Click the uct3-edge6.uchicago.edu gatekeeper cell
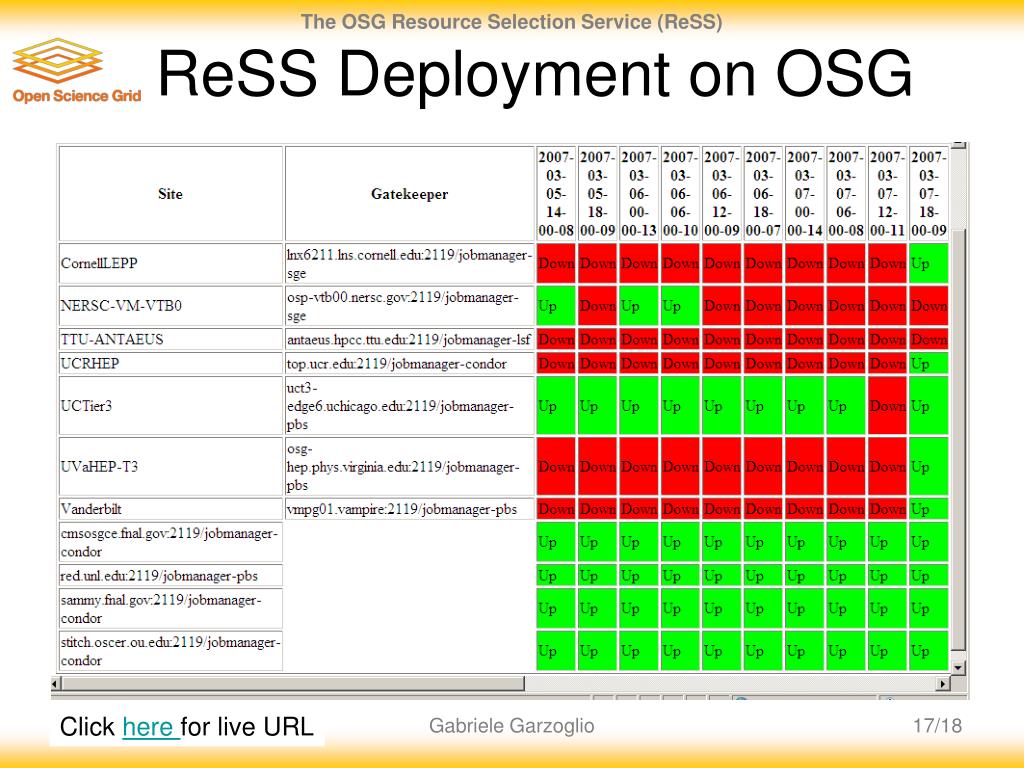Screen dimensions: 1024x768 coord(409,406)
